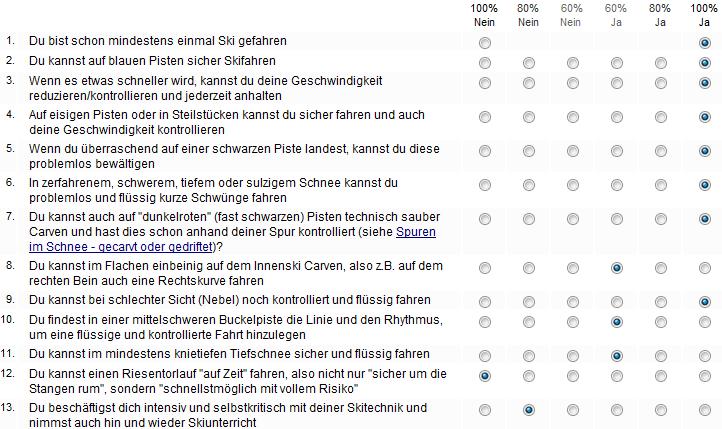Pick 60% Ja for question 7
Screen dimensions: 722x429
pos(616,219)
